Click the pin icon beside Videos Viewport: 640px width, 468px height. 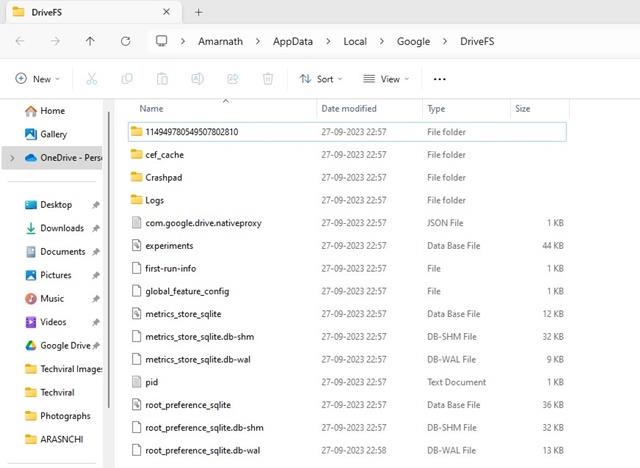96,322
